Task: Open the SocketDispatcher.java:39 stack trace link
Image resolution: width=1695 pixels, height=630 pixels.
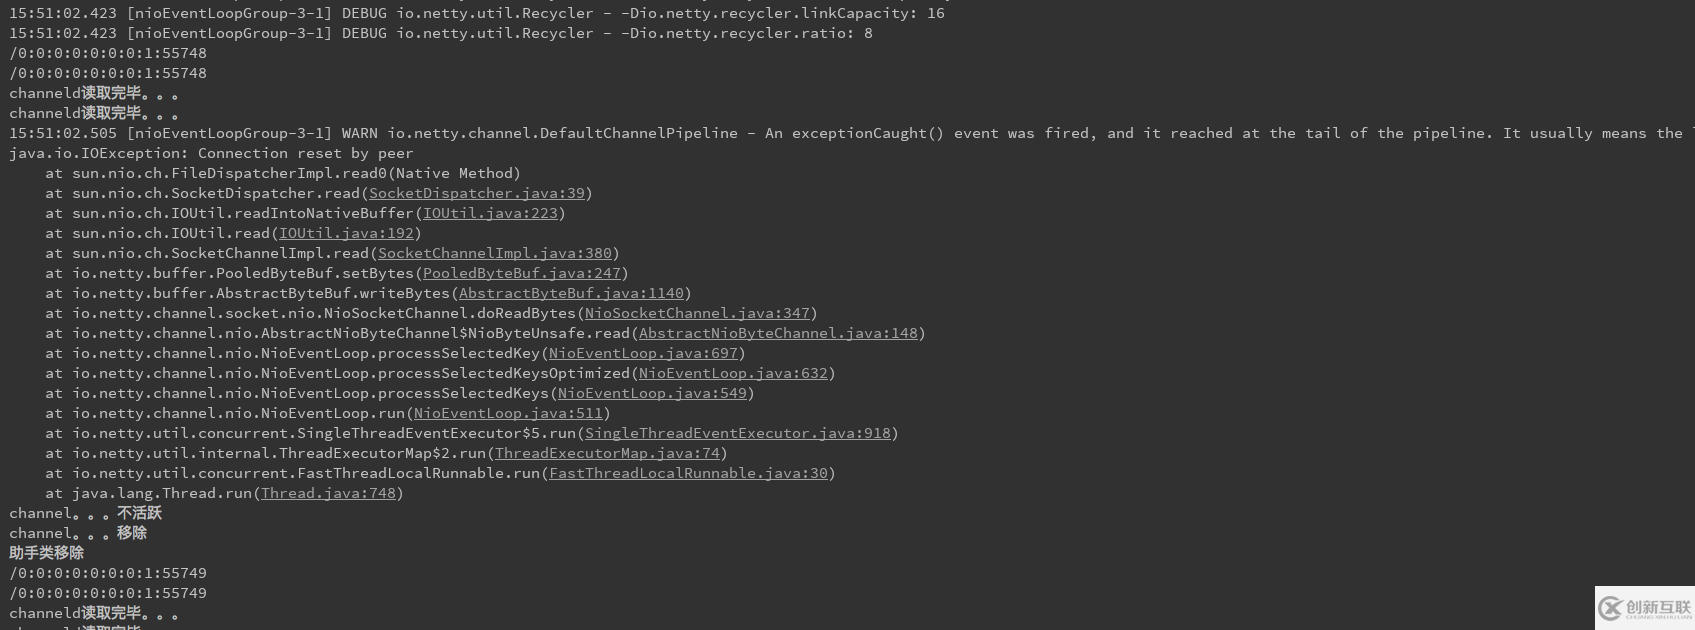Action: click(x=477, y=193)
